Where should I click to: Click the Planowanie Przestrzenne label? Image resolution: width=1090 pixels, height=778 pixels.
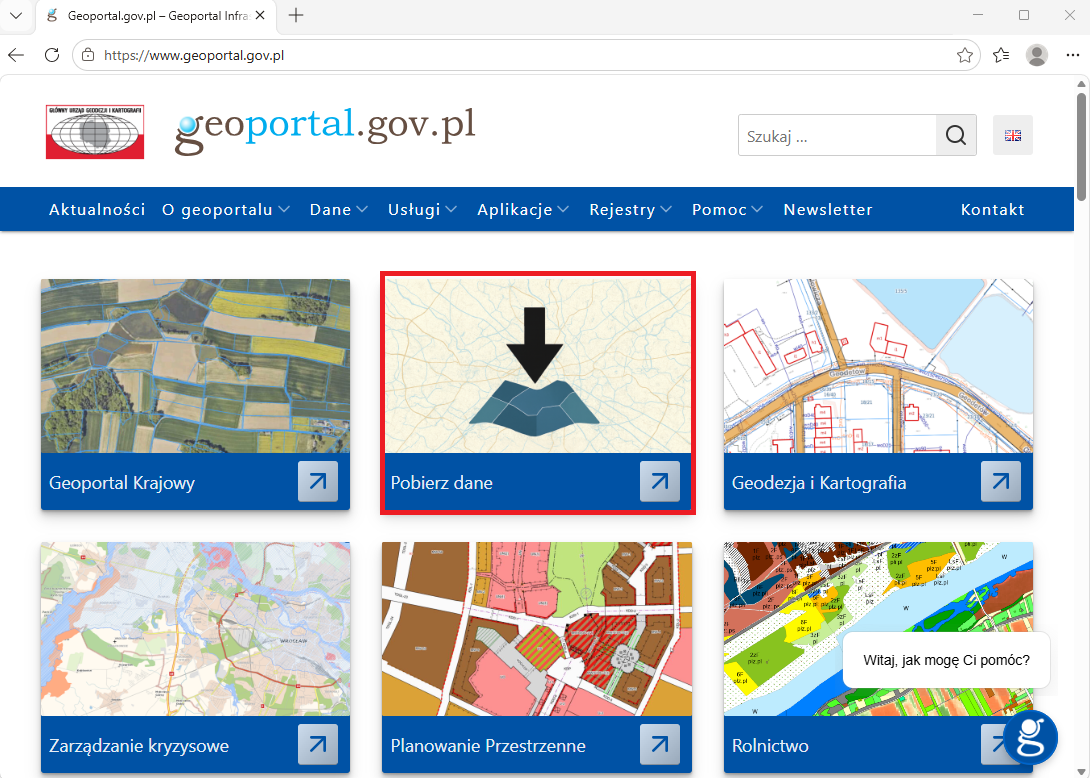pyautogui.click(x=488, y=745)
